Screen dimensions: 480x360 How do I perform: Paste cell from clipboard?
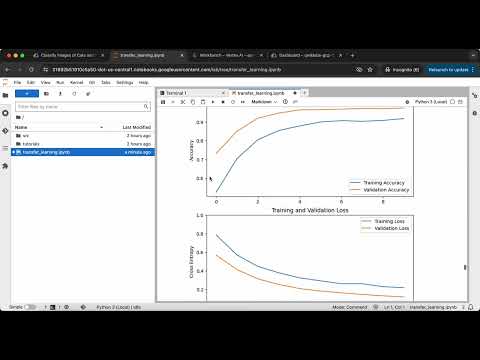[203, 102]
